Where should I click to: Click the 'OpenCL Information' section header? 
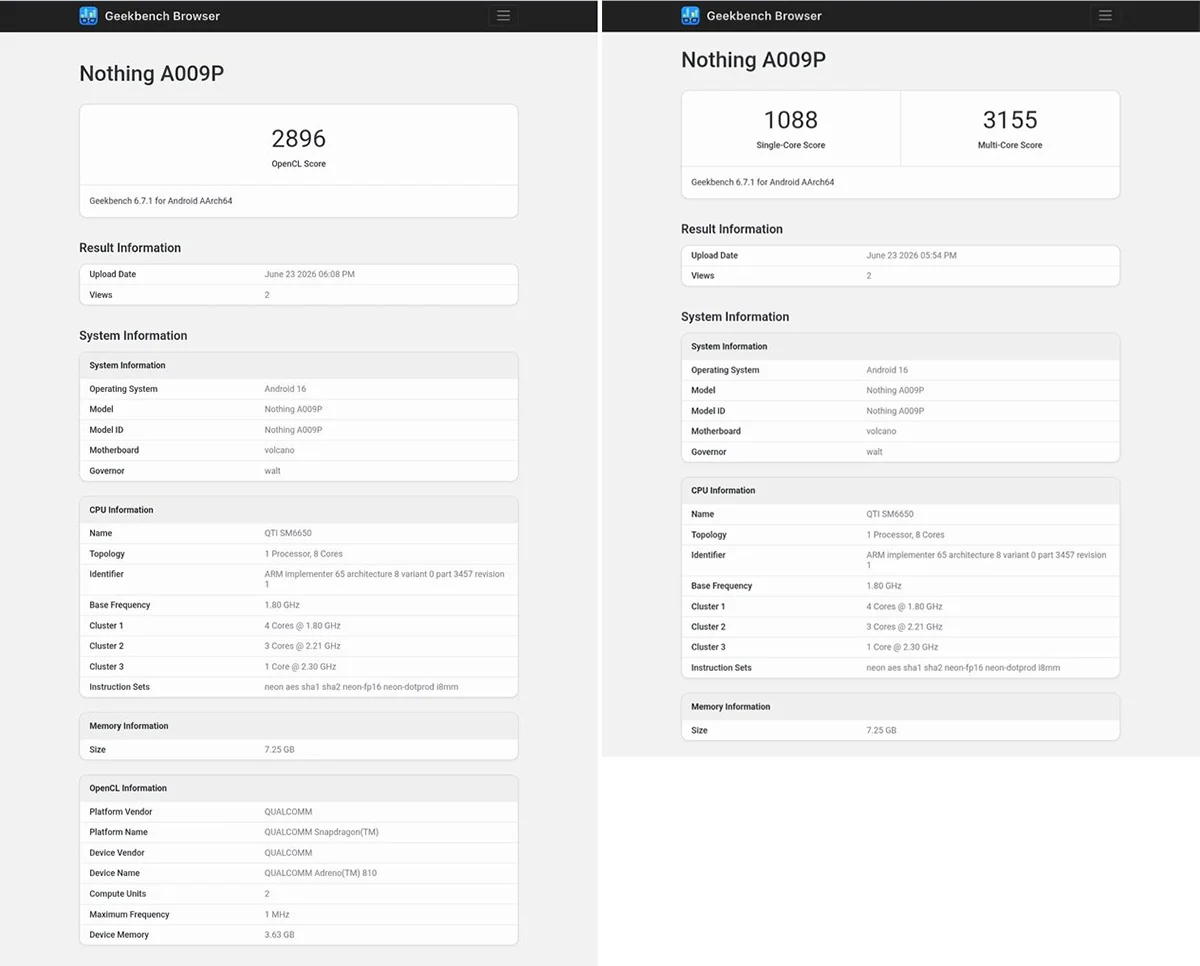pyautogui.click(x=128, y=788)
